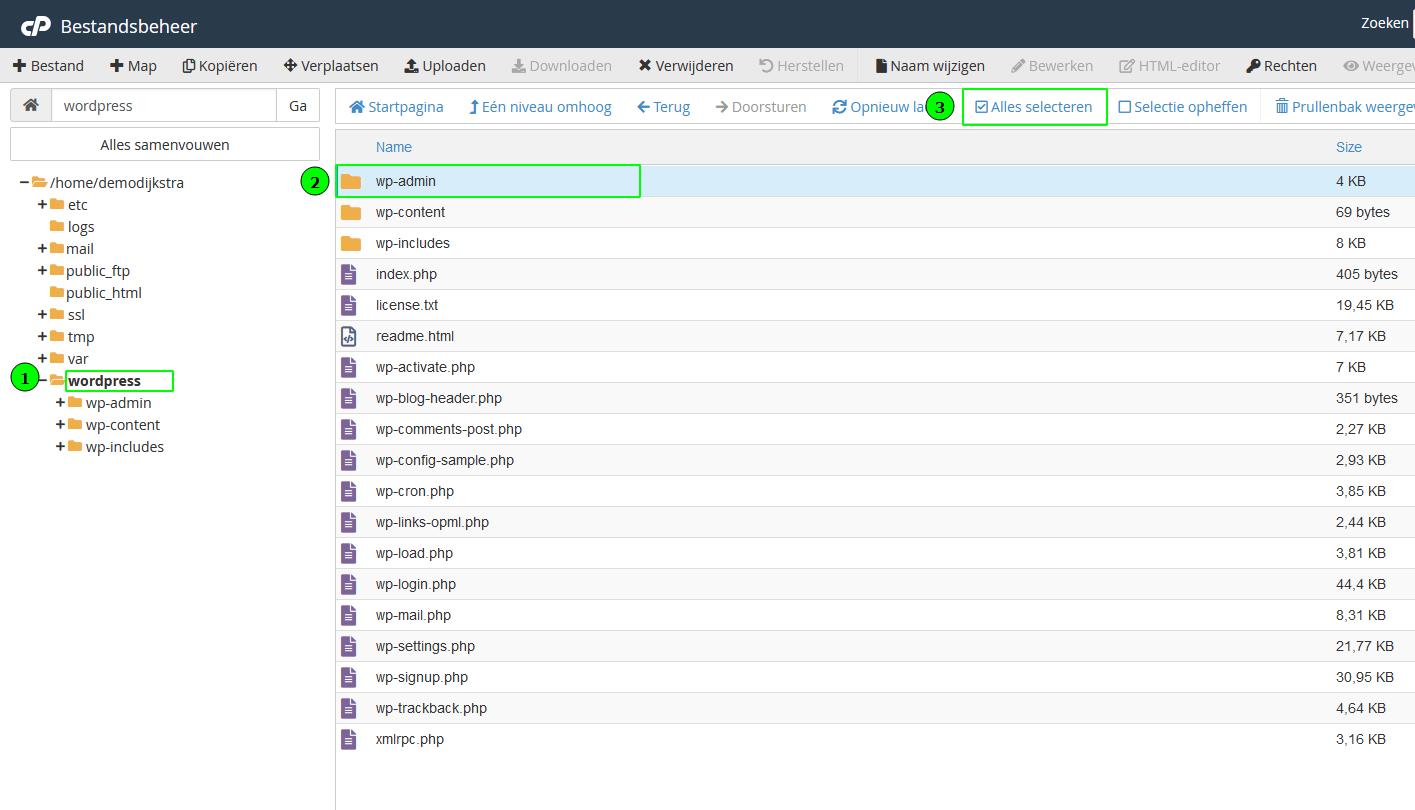
Task: Clear selection with Selectie opheffen
Action: 1183,107
